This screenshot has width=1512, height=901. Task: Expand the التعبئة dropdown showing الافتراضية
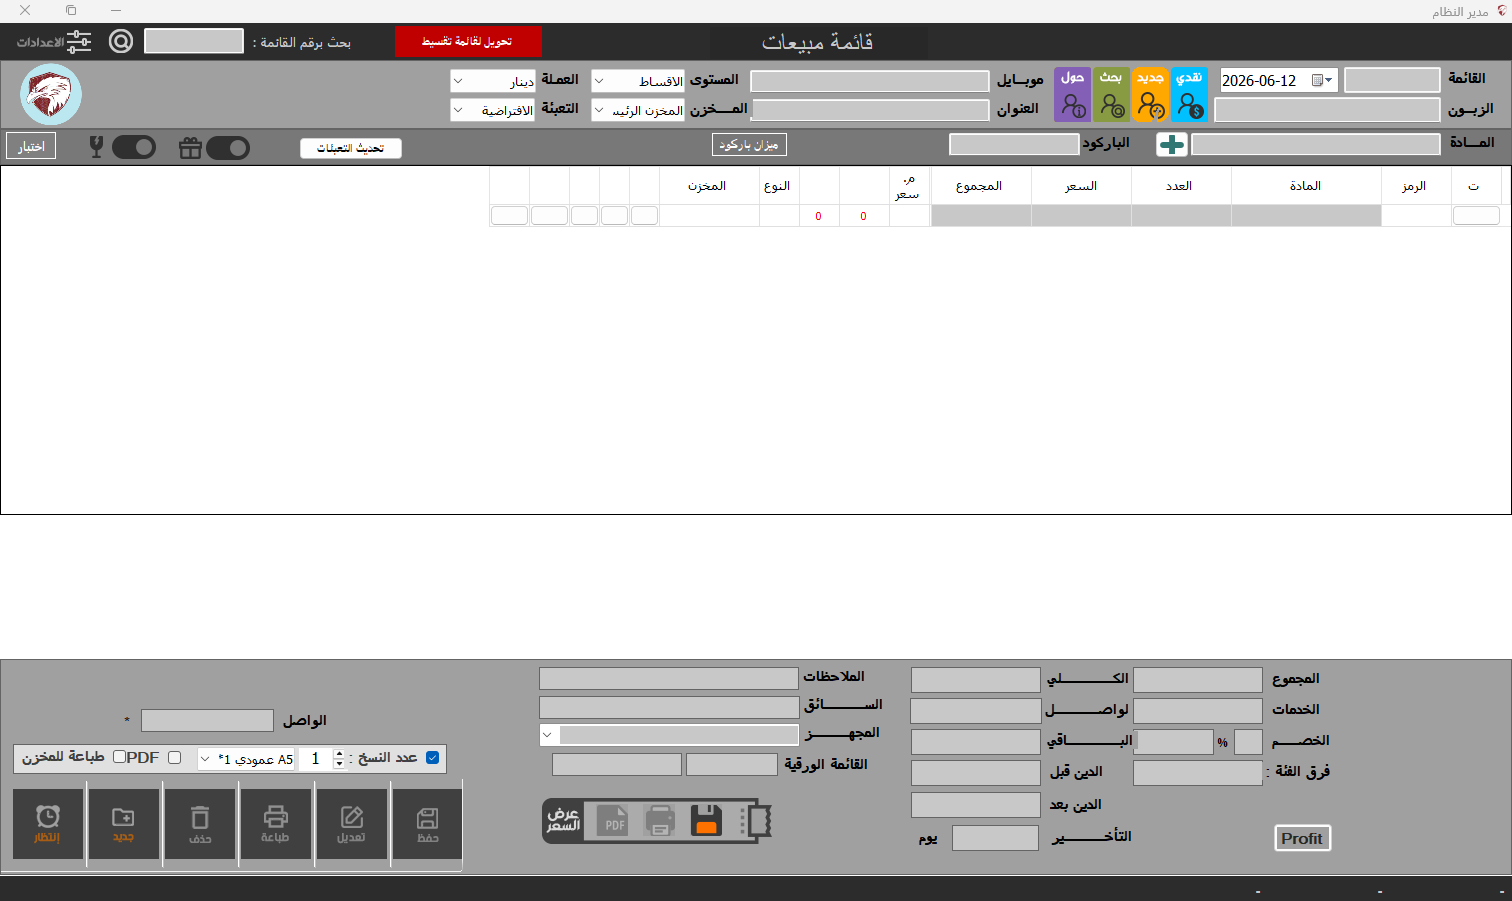458,110
